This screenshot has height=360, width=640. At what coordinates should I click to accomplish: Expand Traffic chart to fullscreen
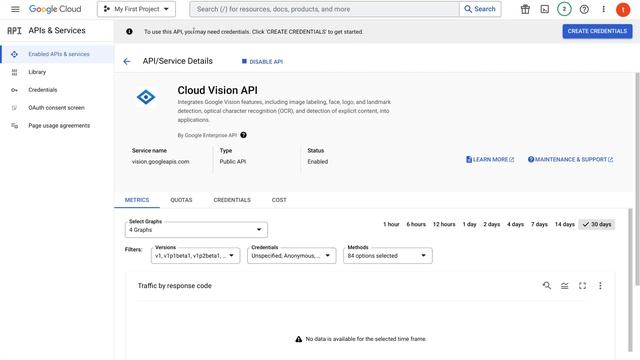pyautogui.click(x=582, y=286)
